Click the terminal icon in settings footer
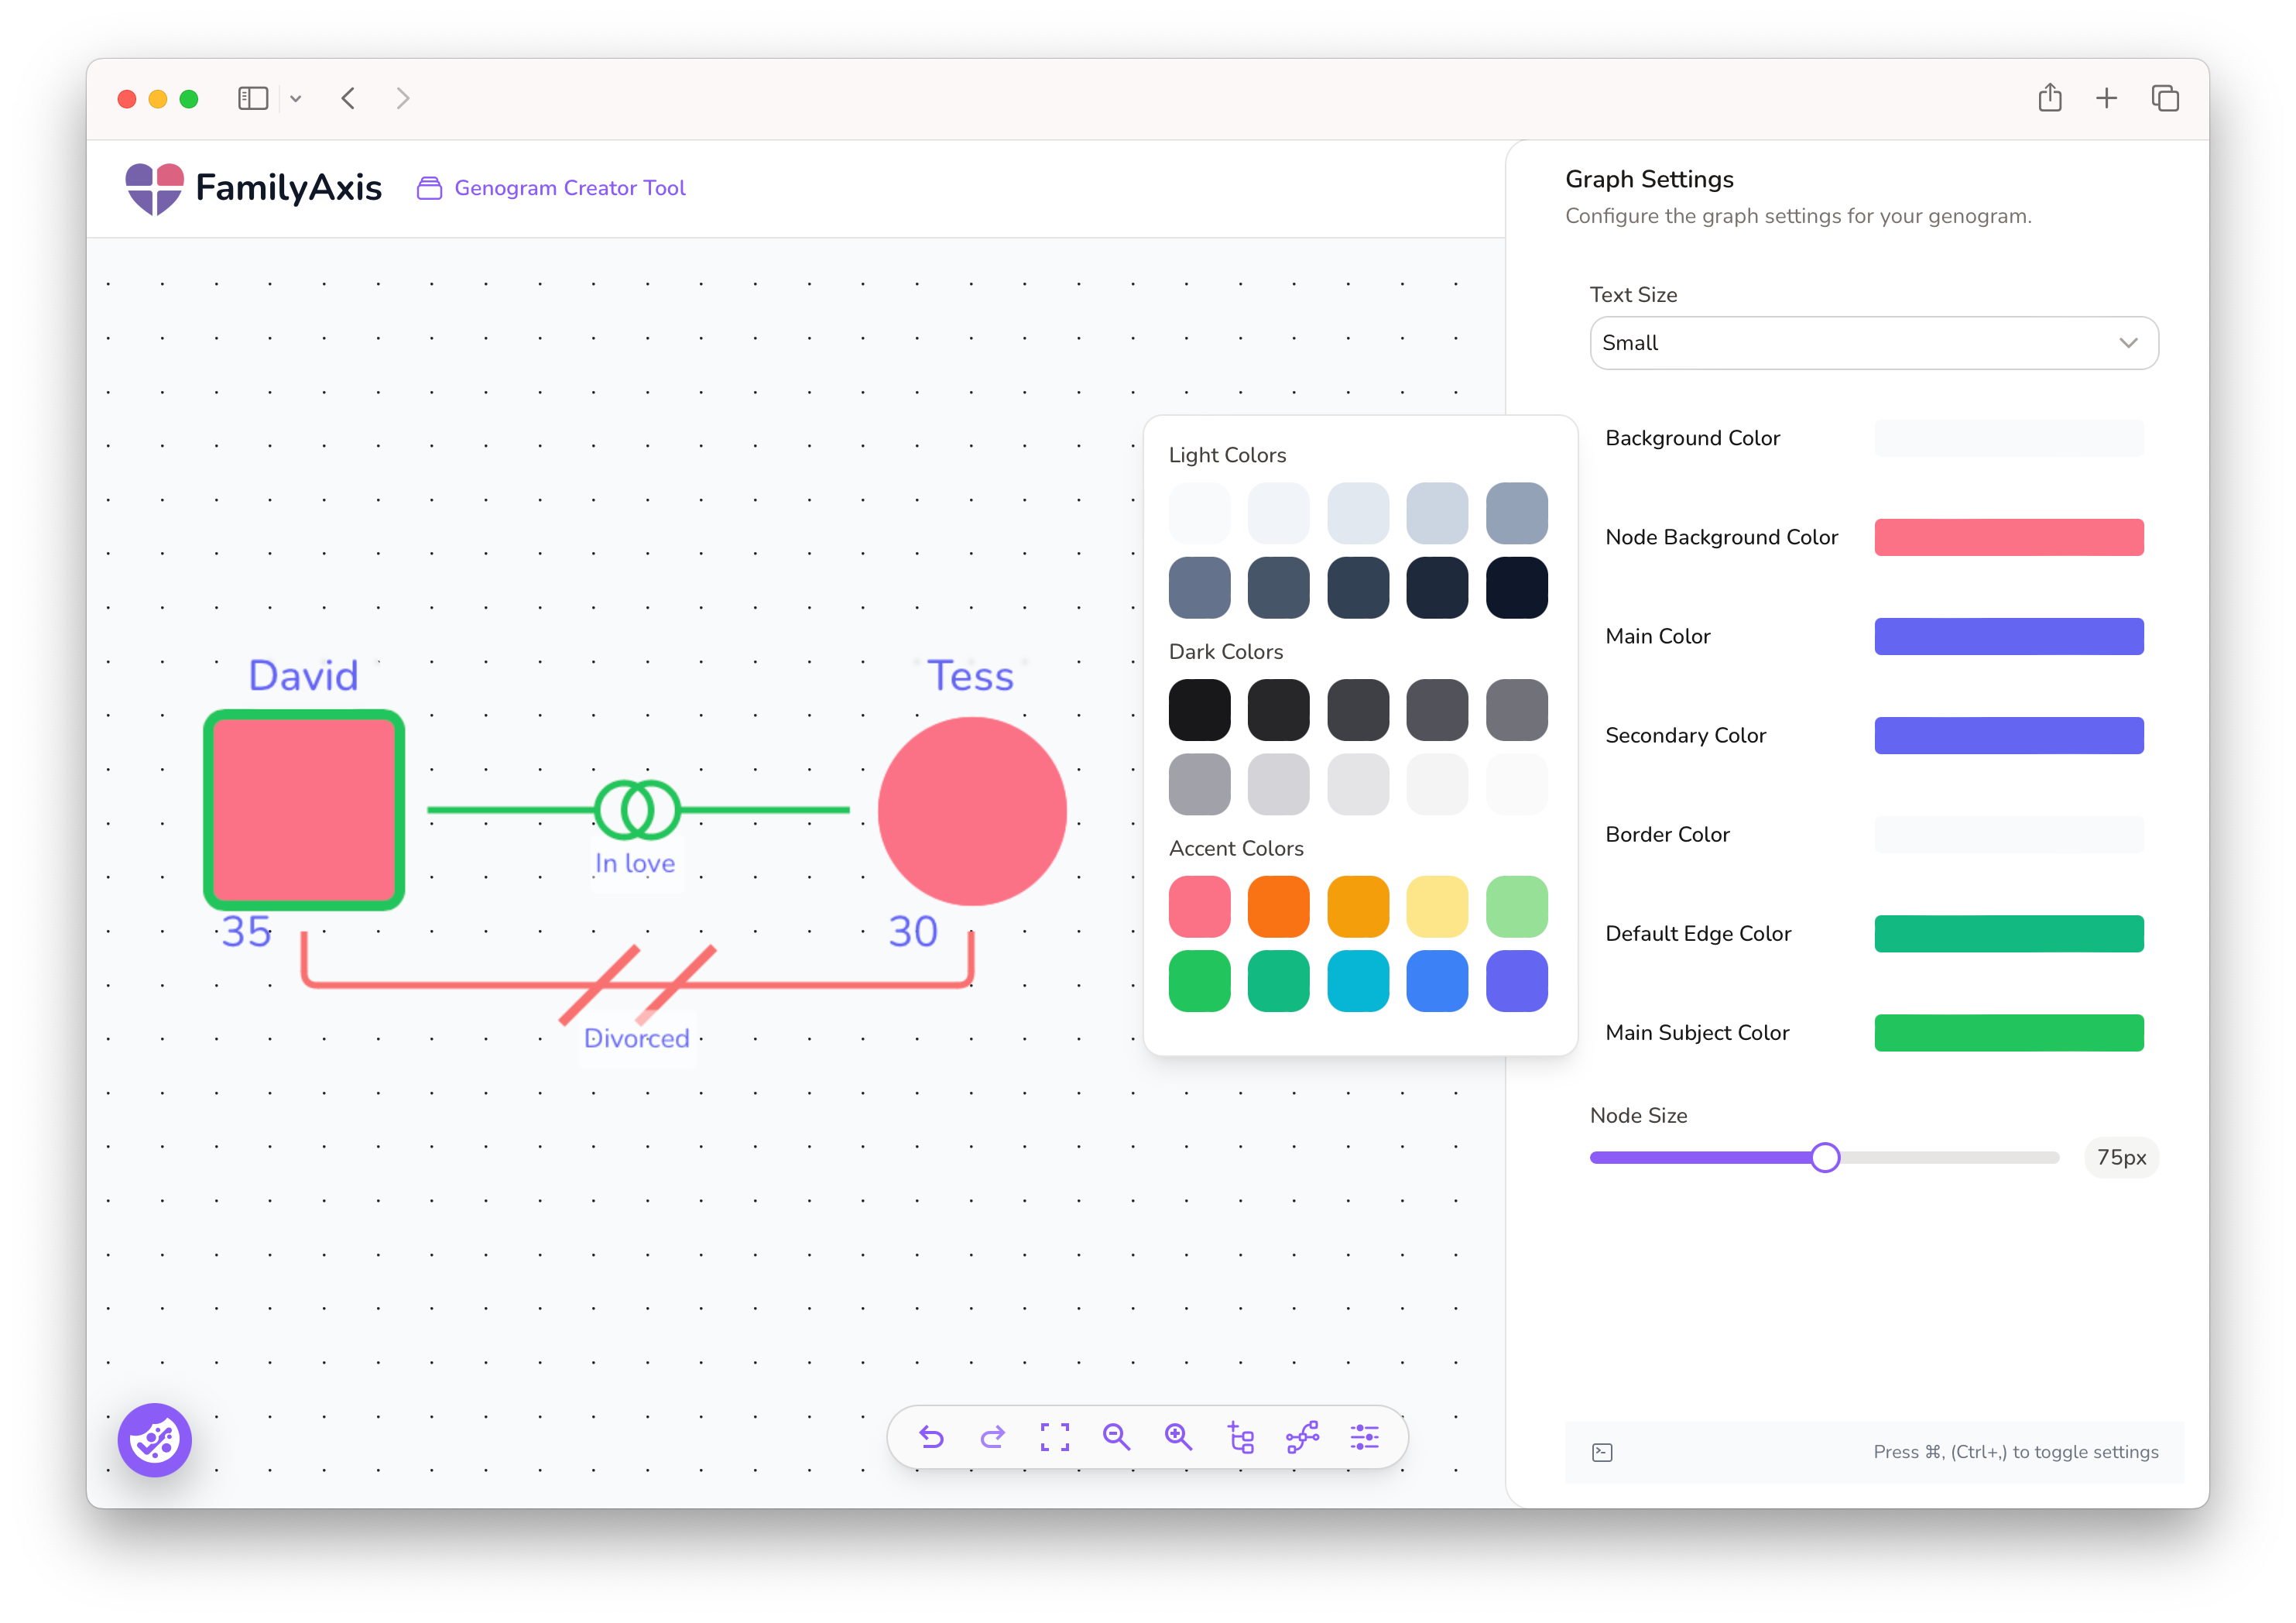Image resolution: width=2296 pixels, height=1623 pixels. (1602, 1452)
